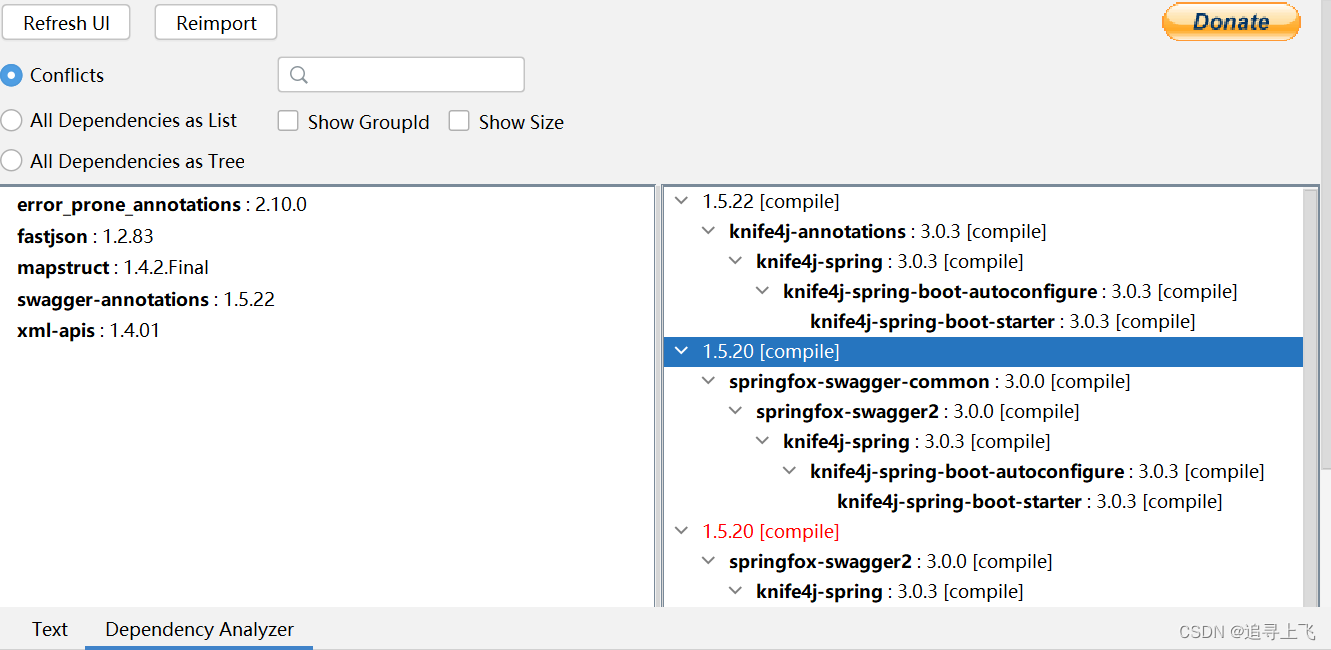
Task: Collapse the 1.5.22 [compile] node
Action: click(x=682, y=201)
